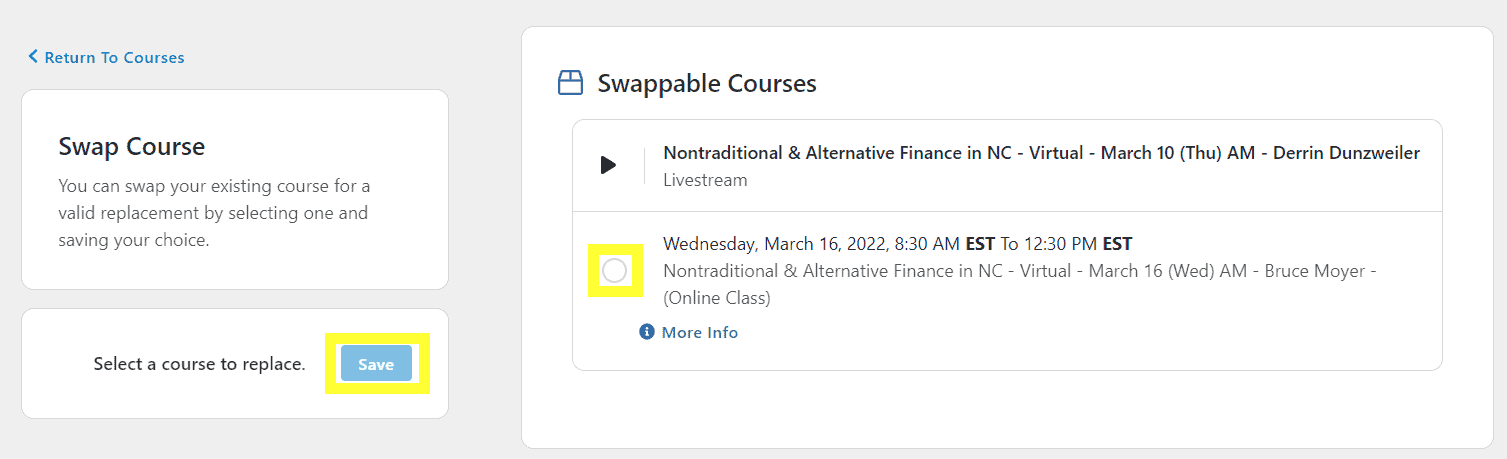Click the blue info circle icon
The width and height of the screenshot is (1507, 459).
tap(647, 332)
